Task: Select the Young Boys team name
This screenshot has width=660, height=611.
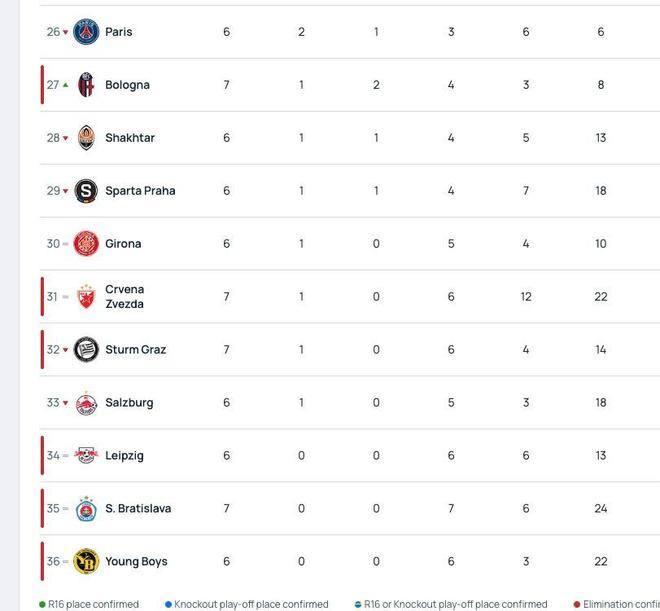Action: point(136,562)
